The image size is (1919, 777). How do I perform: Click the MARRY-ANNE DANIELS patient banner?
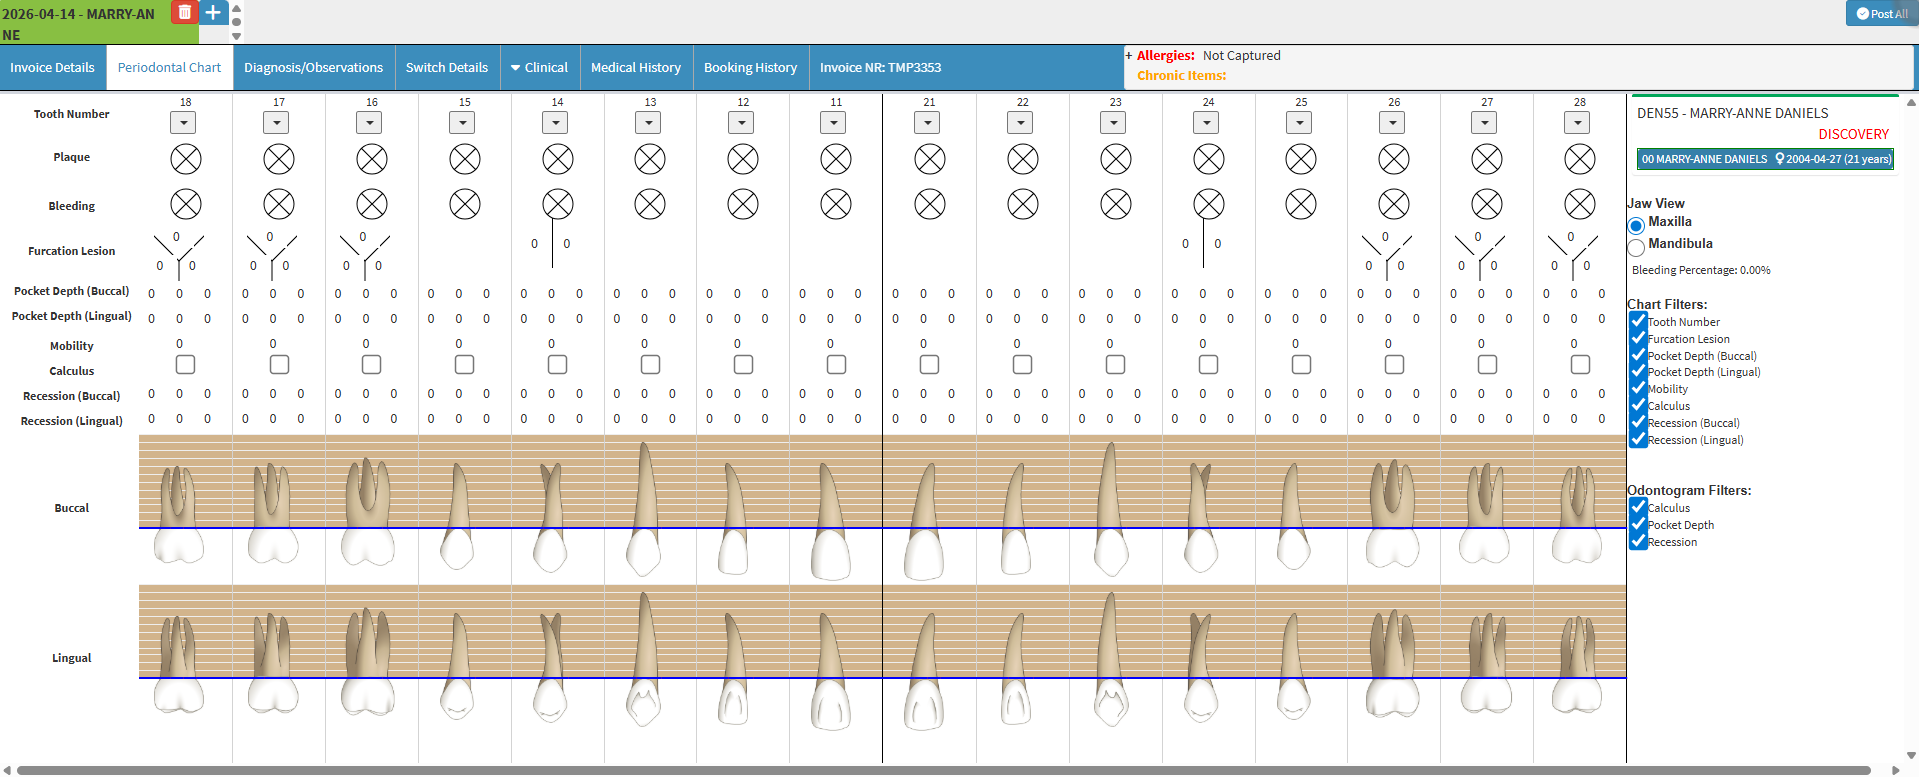pyautogui.click(x=1766, y=159)
